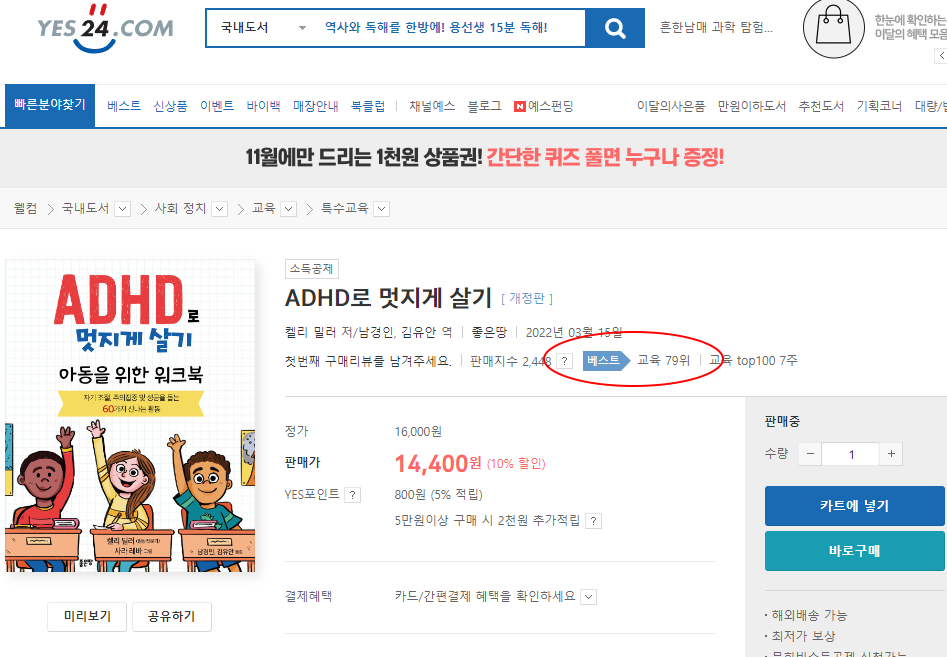Screen dimensions: 947x657
Task: Open 매장안내 menu
Action: 315,106
